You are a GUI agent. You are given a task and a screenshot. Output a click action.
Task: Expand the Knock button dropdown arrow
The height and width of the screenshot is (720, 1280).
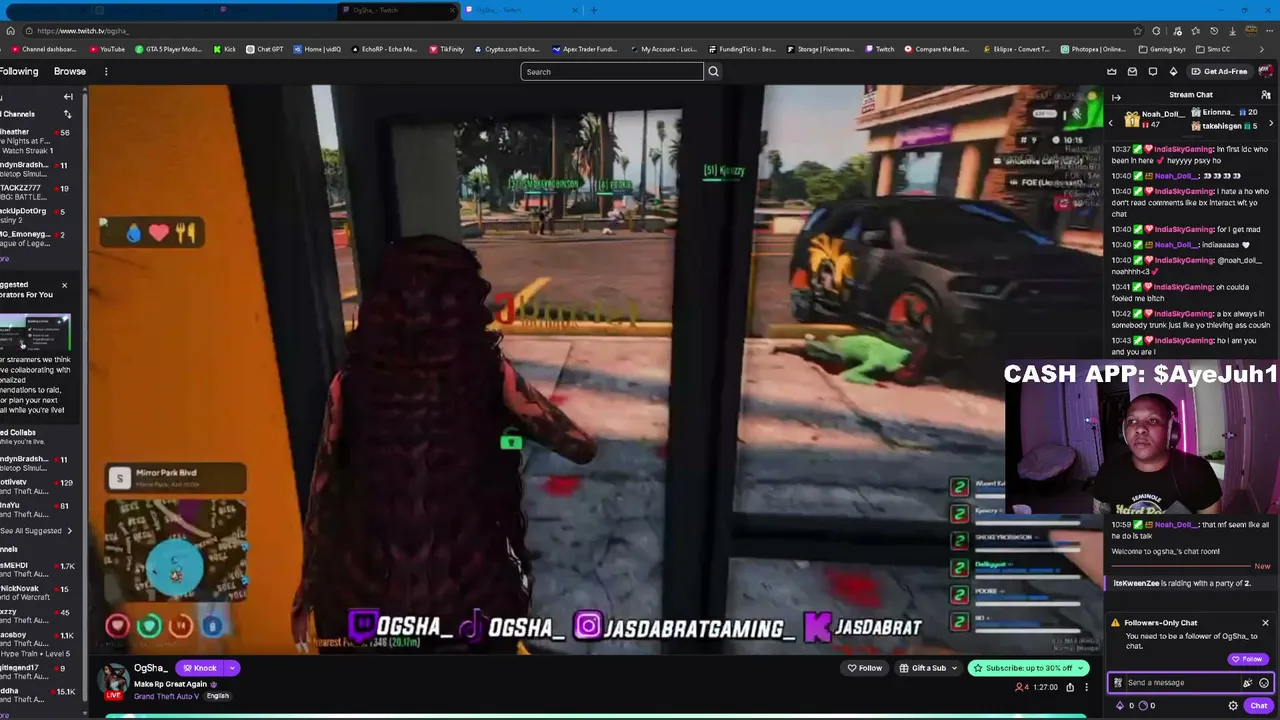232,668
